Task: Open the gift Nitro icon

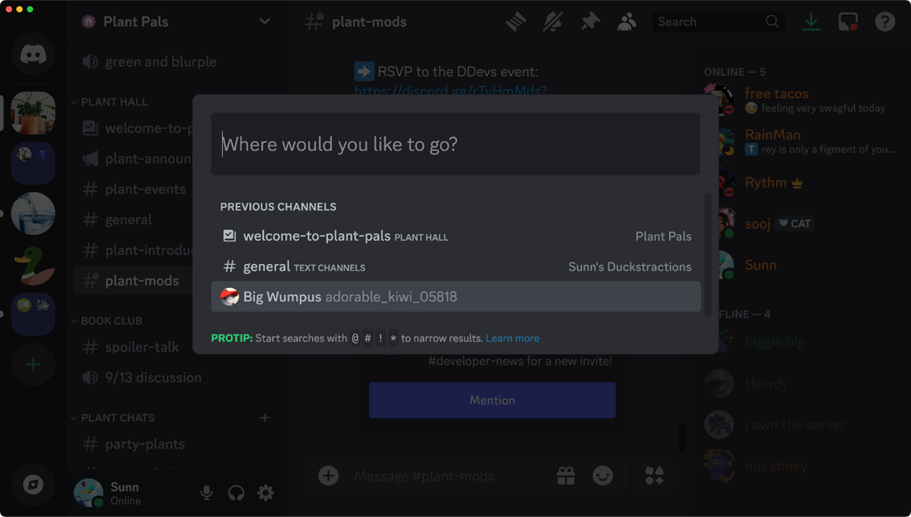Action: pyautogui.click(x=566, y=476)
